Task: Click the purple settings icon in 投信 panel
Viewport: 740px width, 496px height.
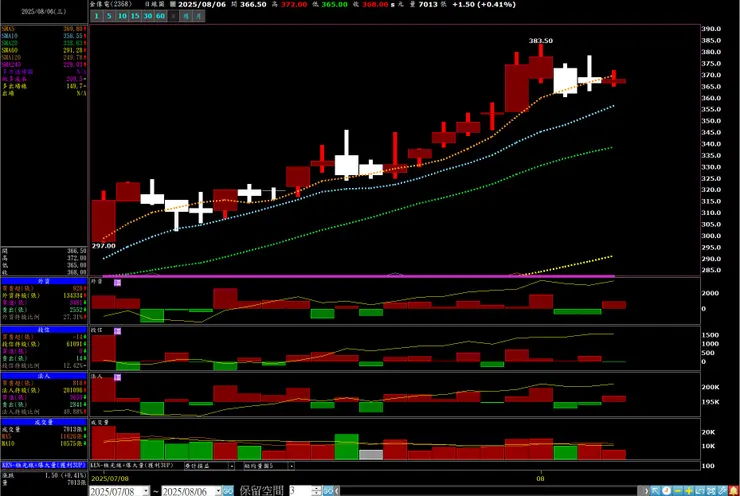Action: click(118, 331)
